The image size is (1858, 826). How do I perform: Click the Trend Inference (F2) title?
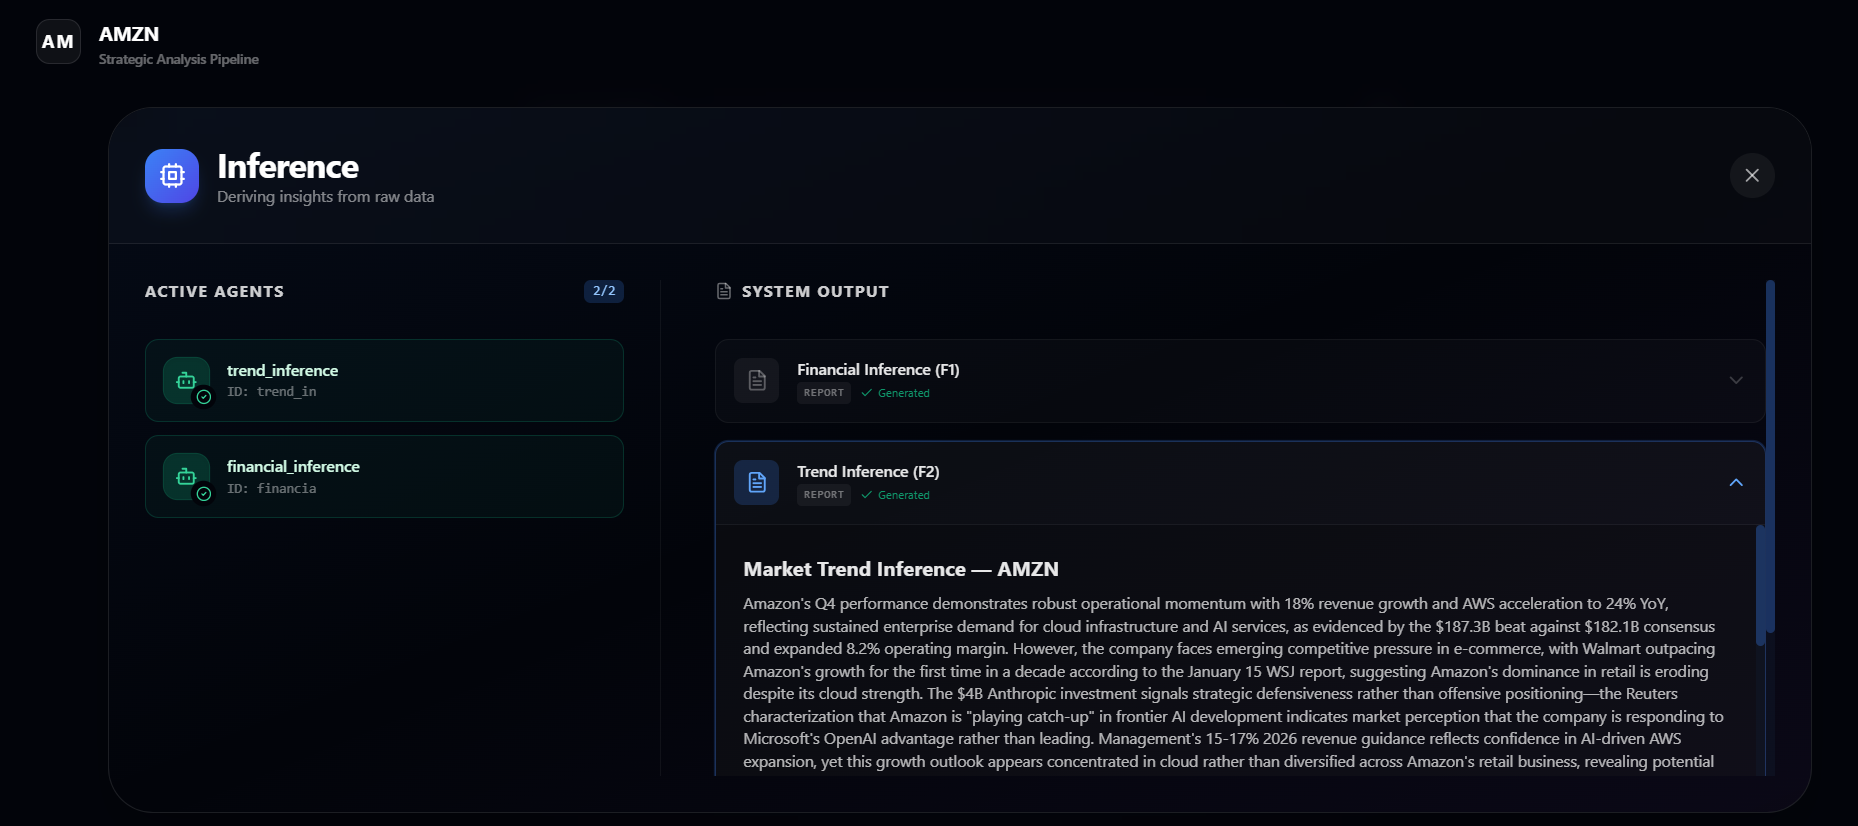pyautogui.click(x=868, y=471)
